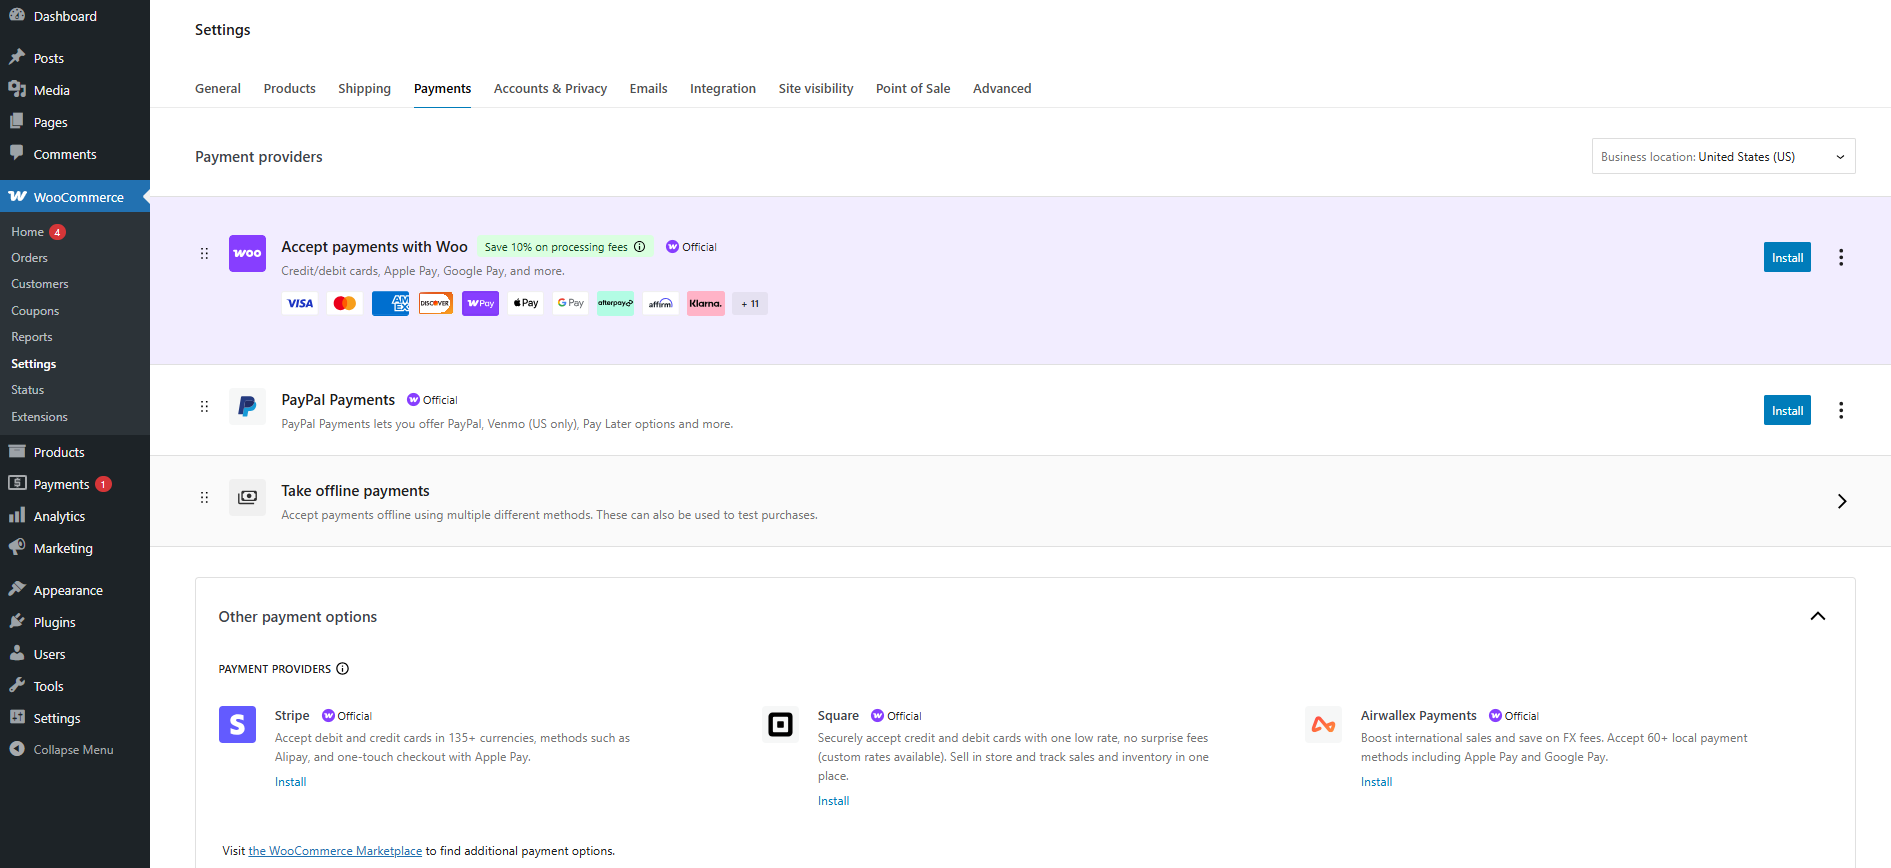This screenshot has height=868, width=1891.
Task: Open WooCommerce Extensions submenu
Action: pos(40,417)
